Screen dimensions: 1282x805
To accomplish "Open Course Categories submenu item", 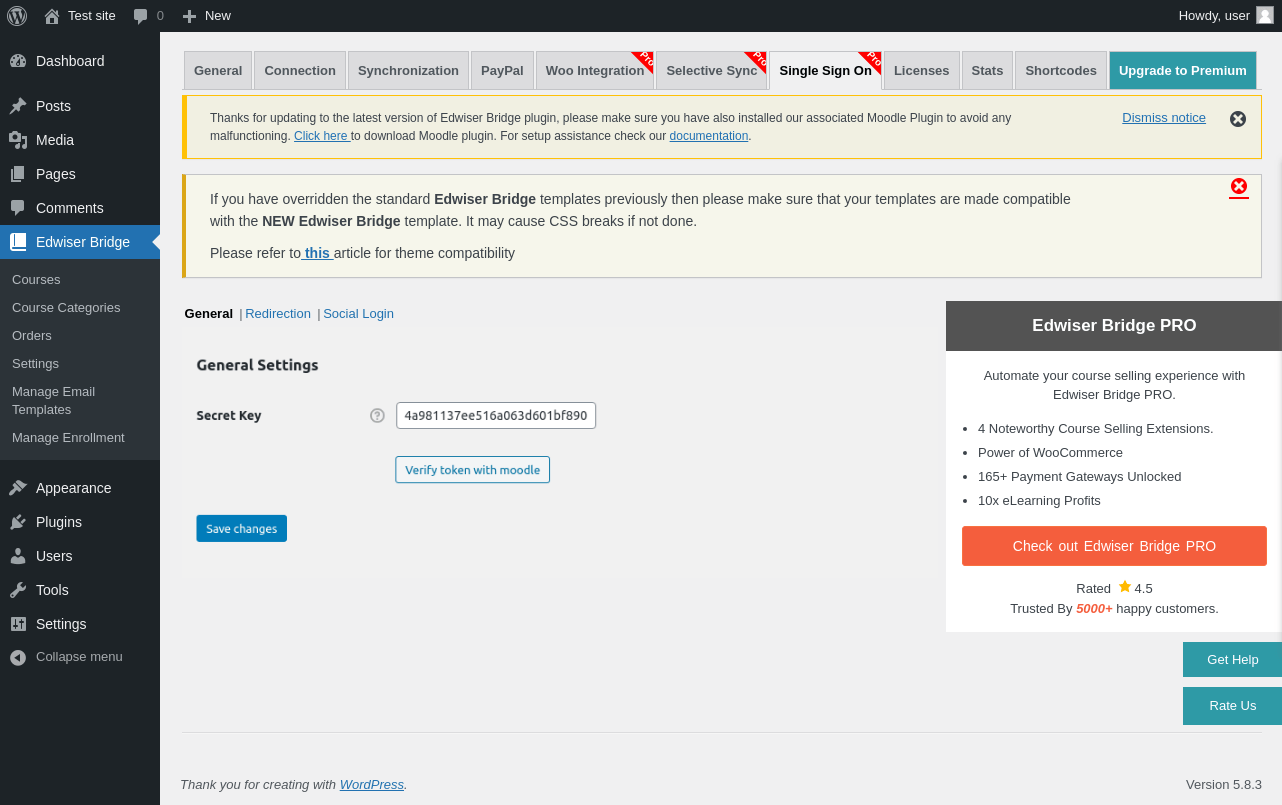I will tap(66, 308).
